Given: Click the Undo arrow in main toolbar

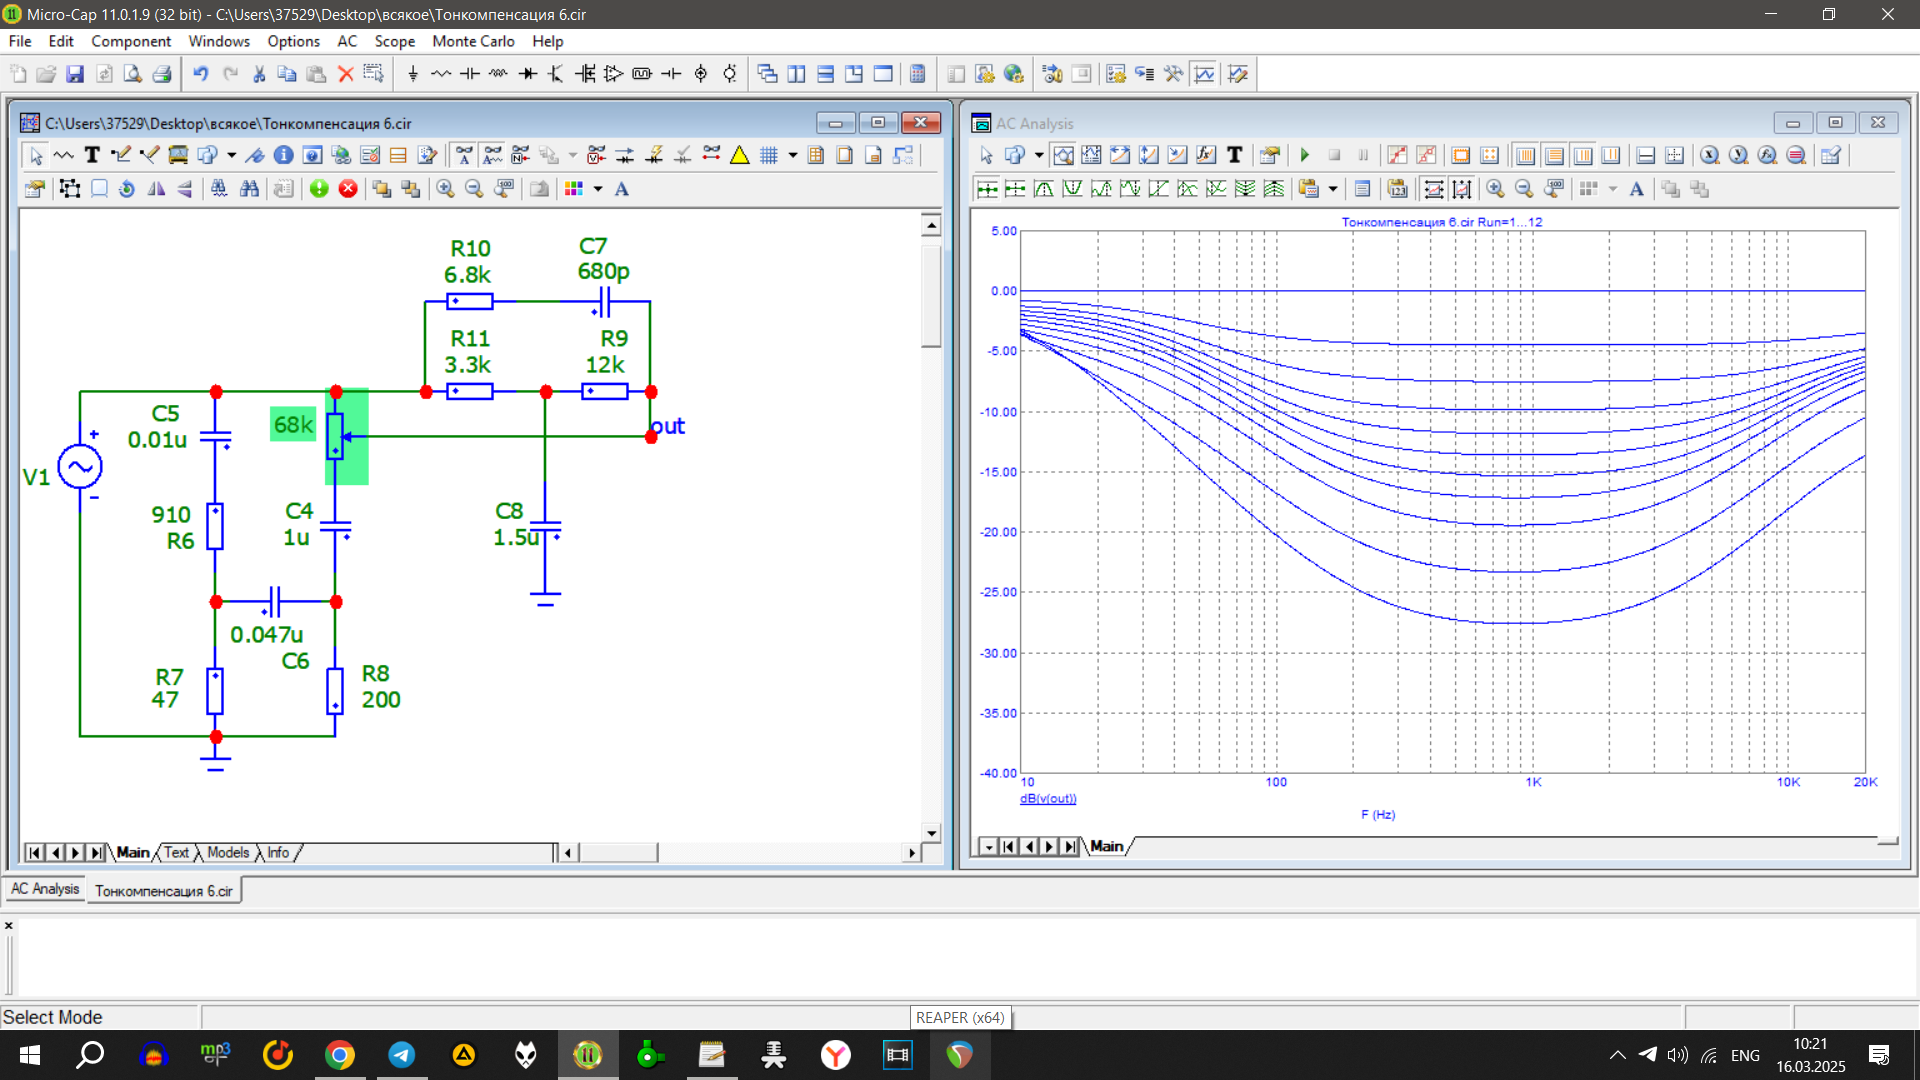Looking at the screenshot, I should pyautogui.click(x=200, y=74).
